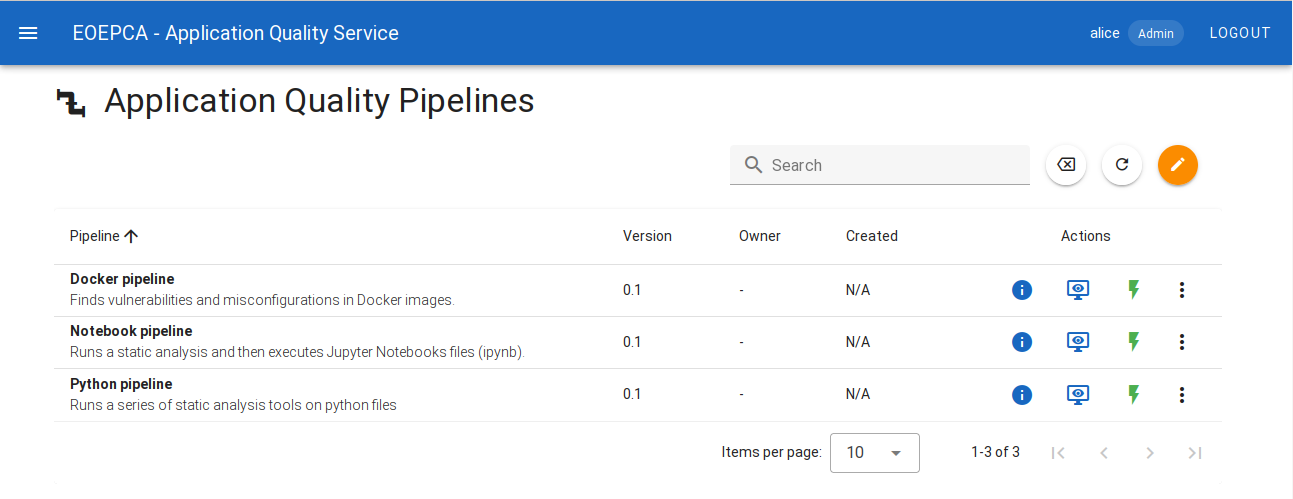1293x499 pixels.
Task: Open the hamburger navigation menu
Action: (x=28, y=33)
